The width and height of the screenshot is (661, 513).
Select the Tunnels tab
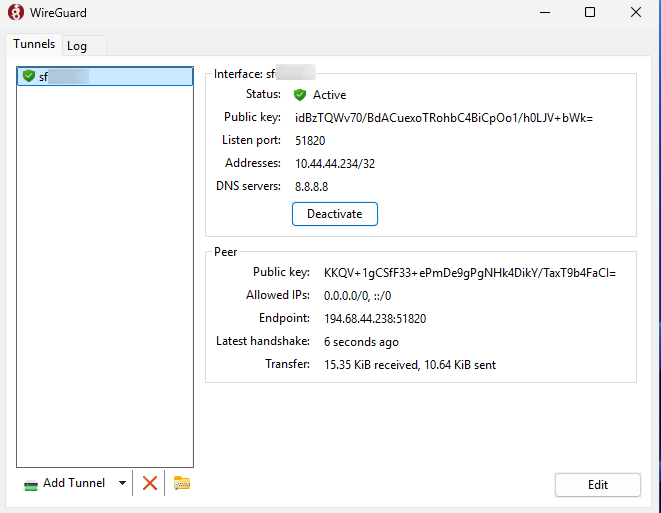pos(34,44)
